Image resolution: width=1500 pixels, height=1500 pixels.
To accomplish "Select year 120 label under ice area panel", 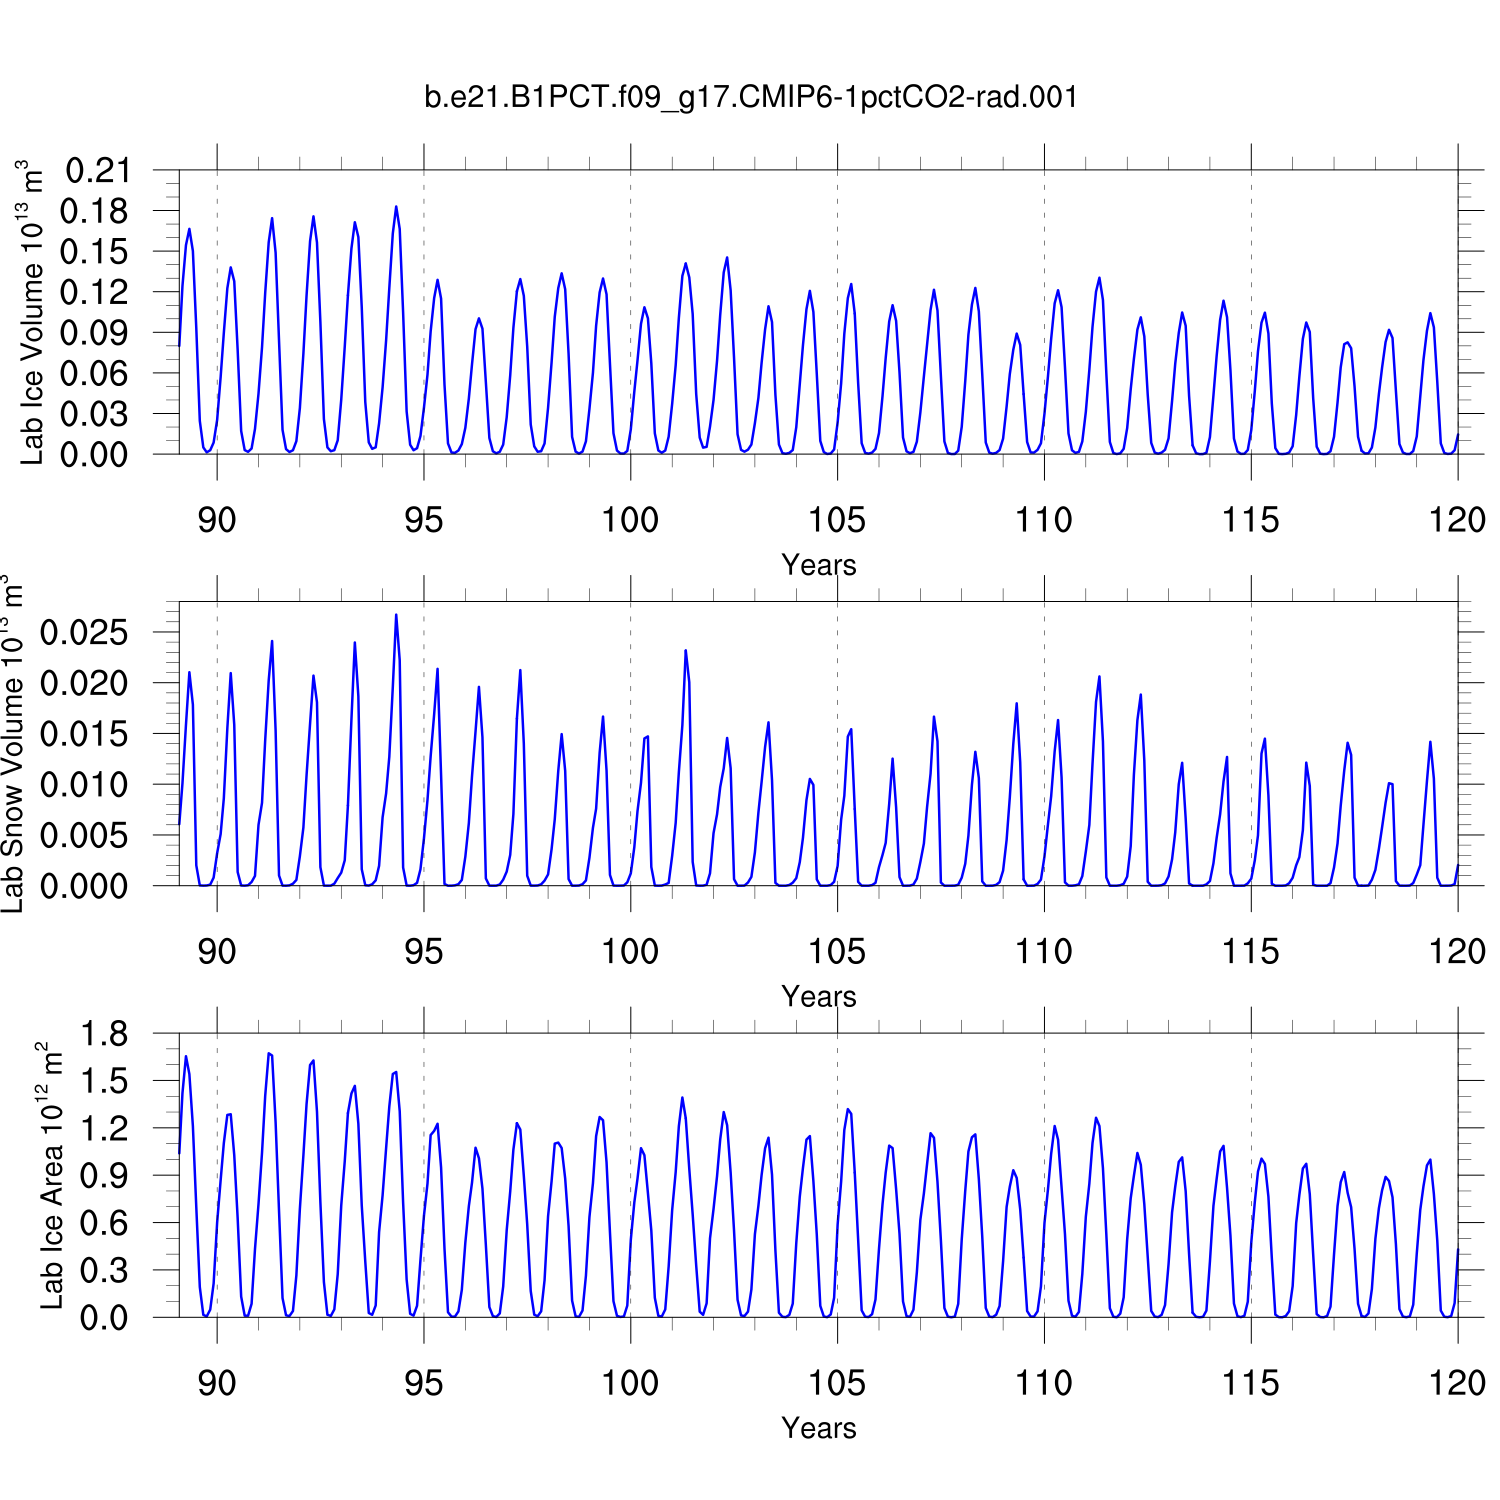I will click(1457, 1383).
